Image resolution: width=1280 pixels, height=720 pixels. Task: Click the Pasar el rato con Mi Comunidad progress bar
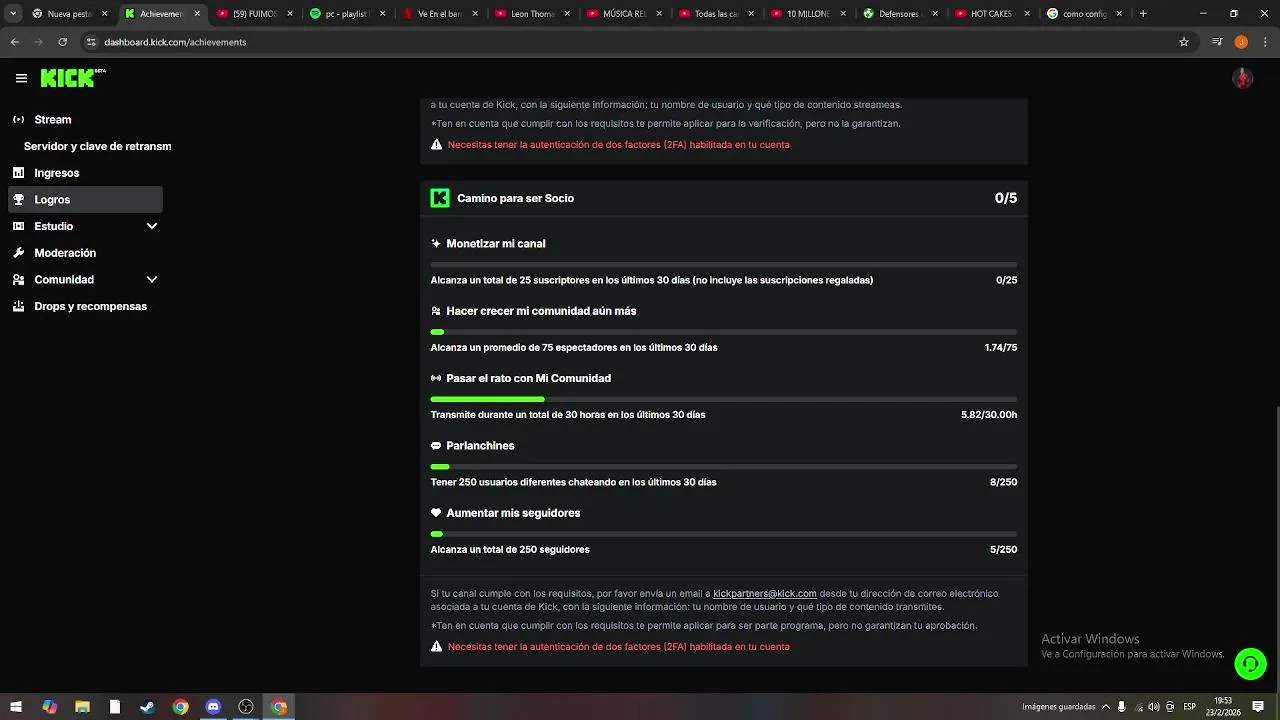pyautogui.click(x=724, y=399)
